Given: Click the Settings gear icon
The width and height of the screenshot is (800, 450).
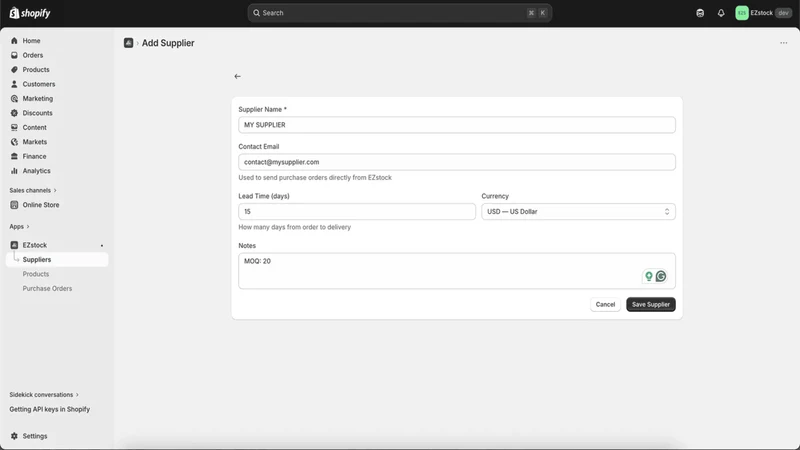Looking at the screenshot, I should [x=14, y=436].
